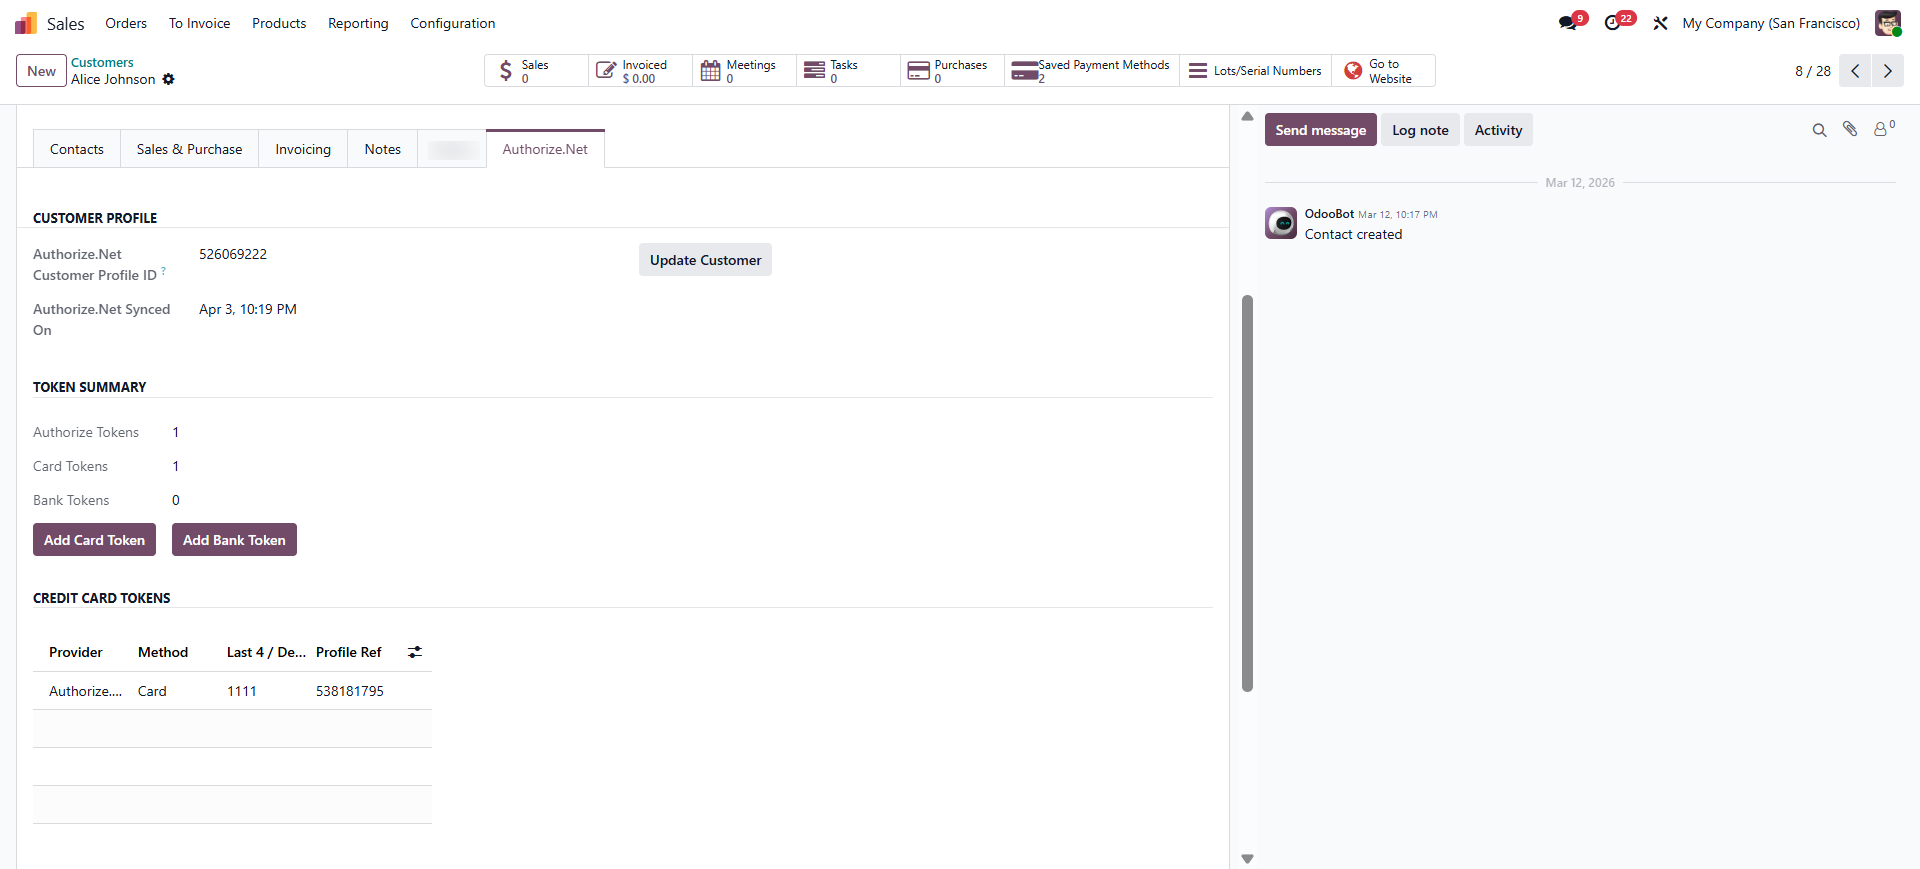The image size is (1920, 869).
Task: Click Add Bank Token button
Action: point(234,540)
